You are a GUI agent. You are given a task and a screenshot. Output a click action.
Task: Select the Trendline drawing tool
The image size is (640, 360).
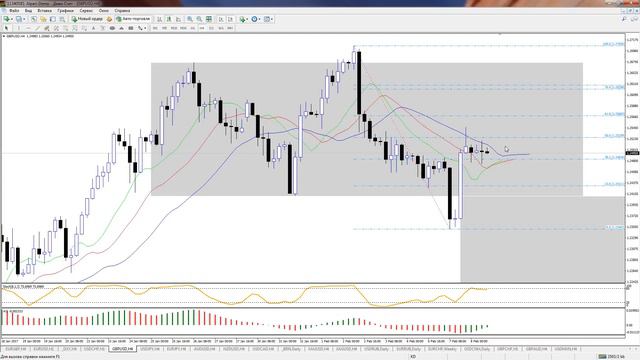(x=38, y=28)
